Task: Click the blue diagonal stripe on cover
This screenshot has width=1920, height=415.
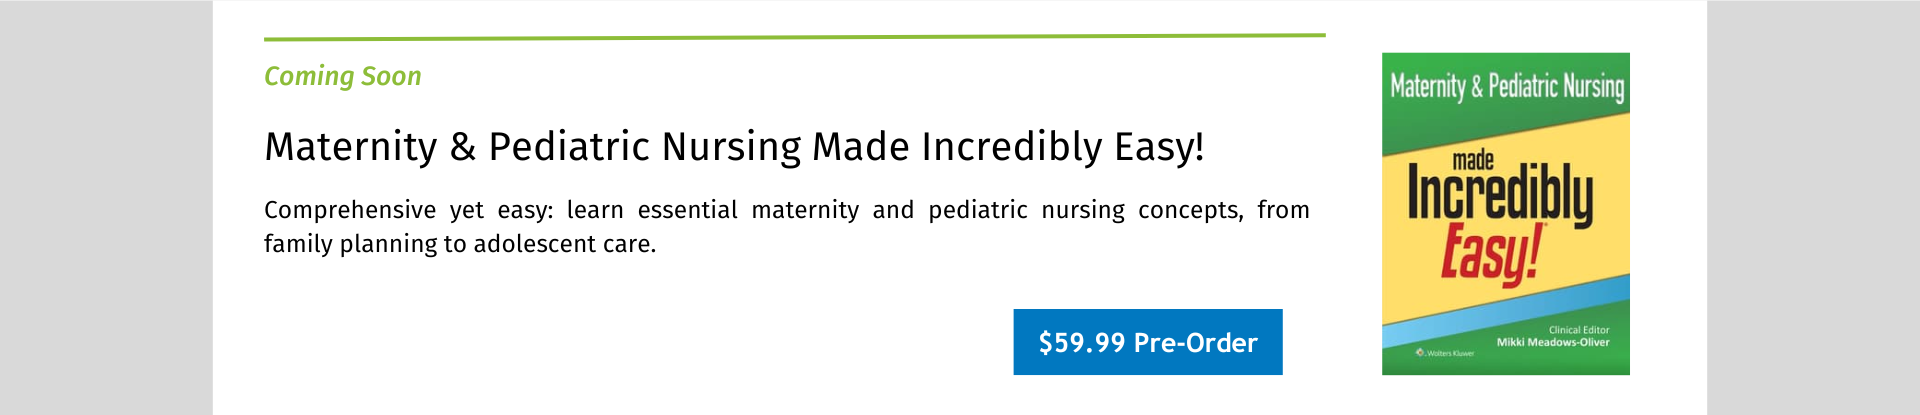Action: click(1506, 312)
